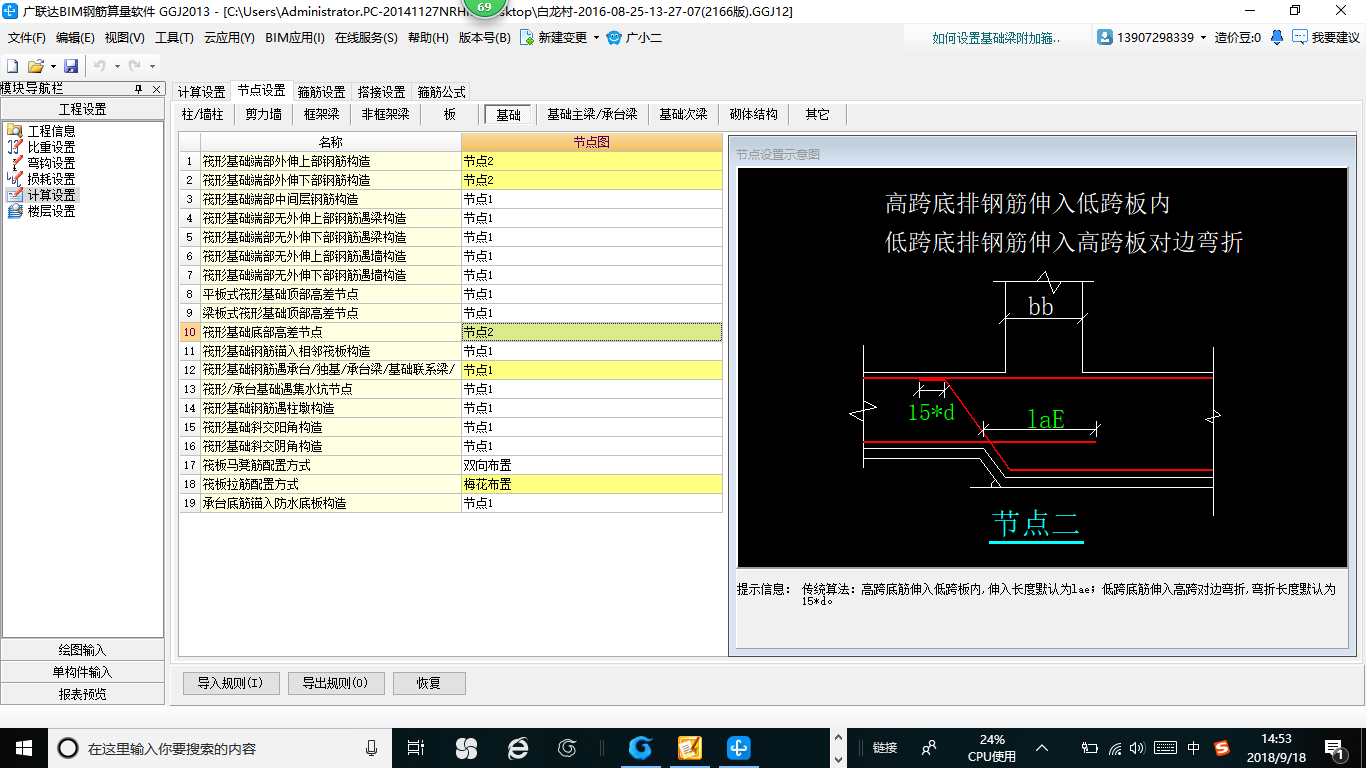Open the BIM应用(I) menu
Viewport: 1366px width, 768px height.
tap(295, 38)
